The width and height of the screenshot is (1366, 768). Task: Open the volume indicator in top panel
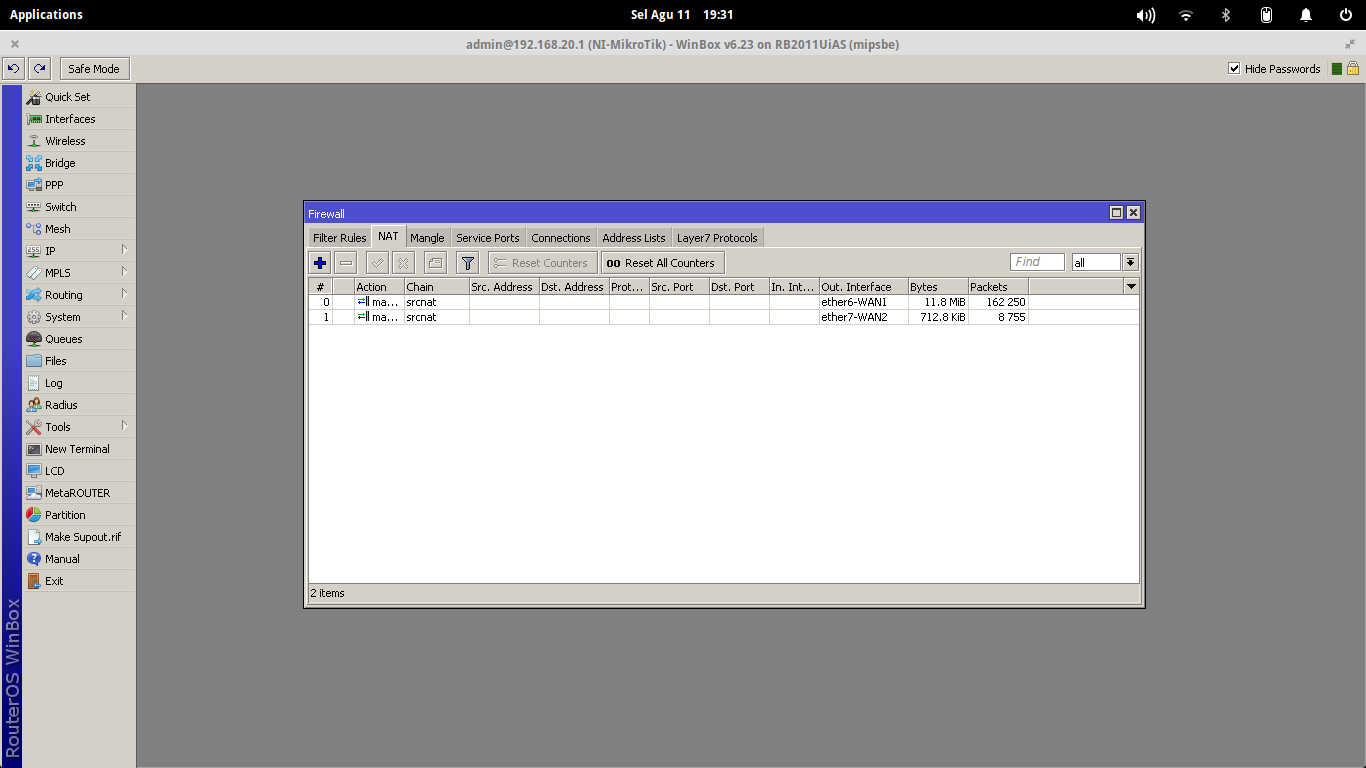[x=1146, y=15]
